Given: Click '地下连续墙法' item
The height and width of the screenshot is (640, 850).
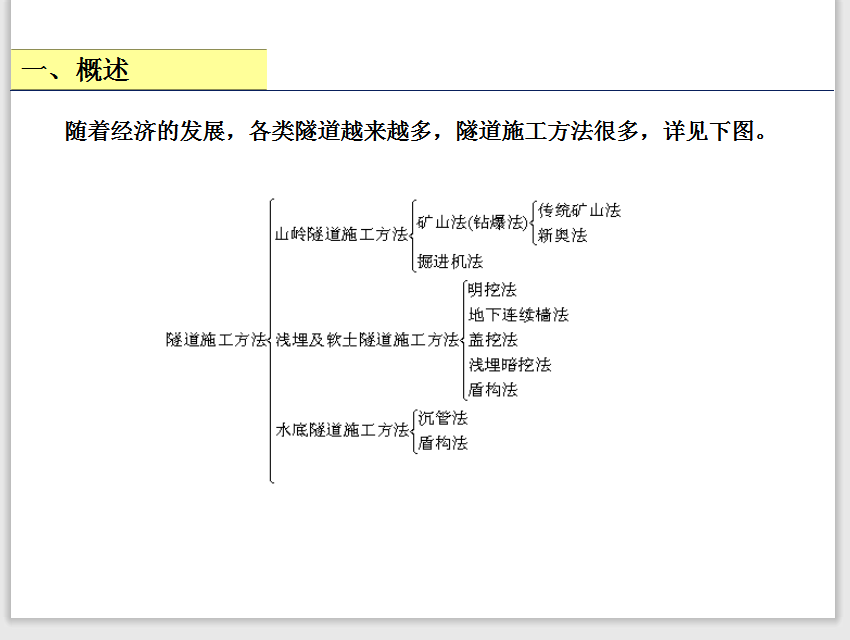Looking at the screenshot, I should coord(518,315).
